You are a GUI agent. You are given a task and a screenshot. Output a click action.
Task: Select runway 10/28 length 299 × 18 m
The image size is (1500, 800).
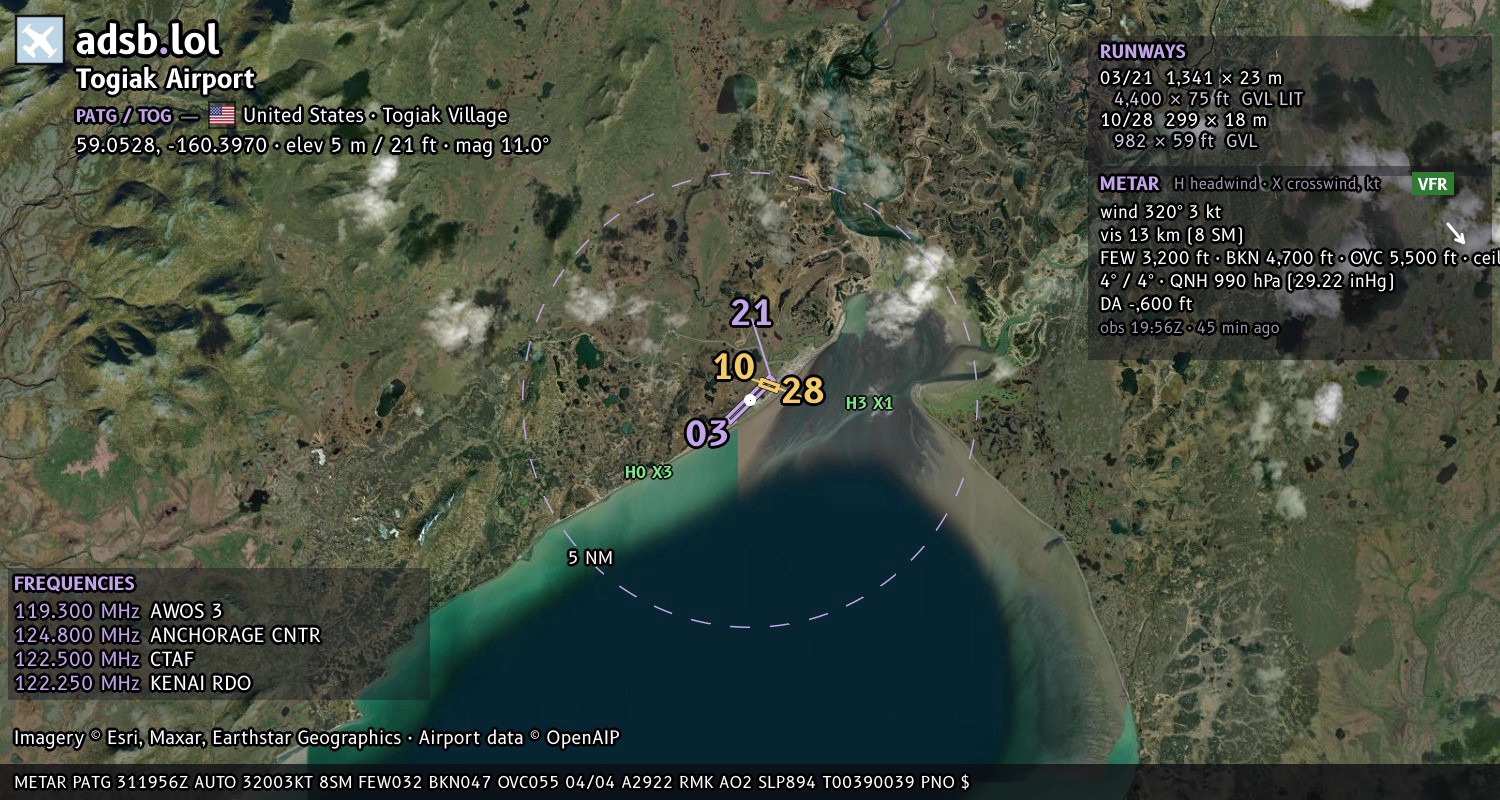(1184, 120)
